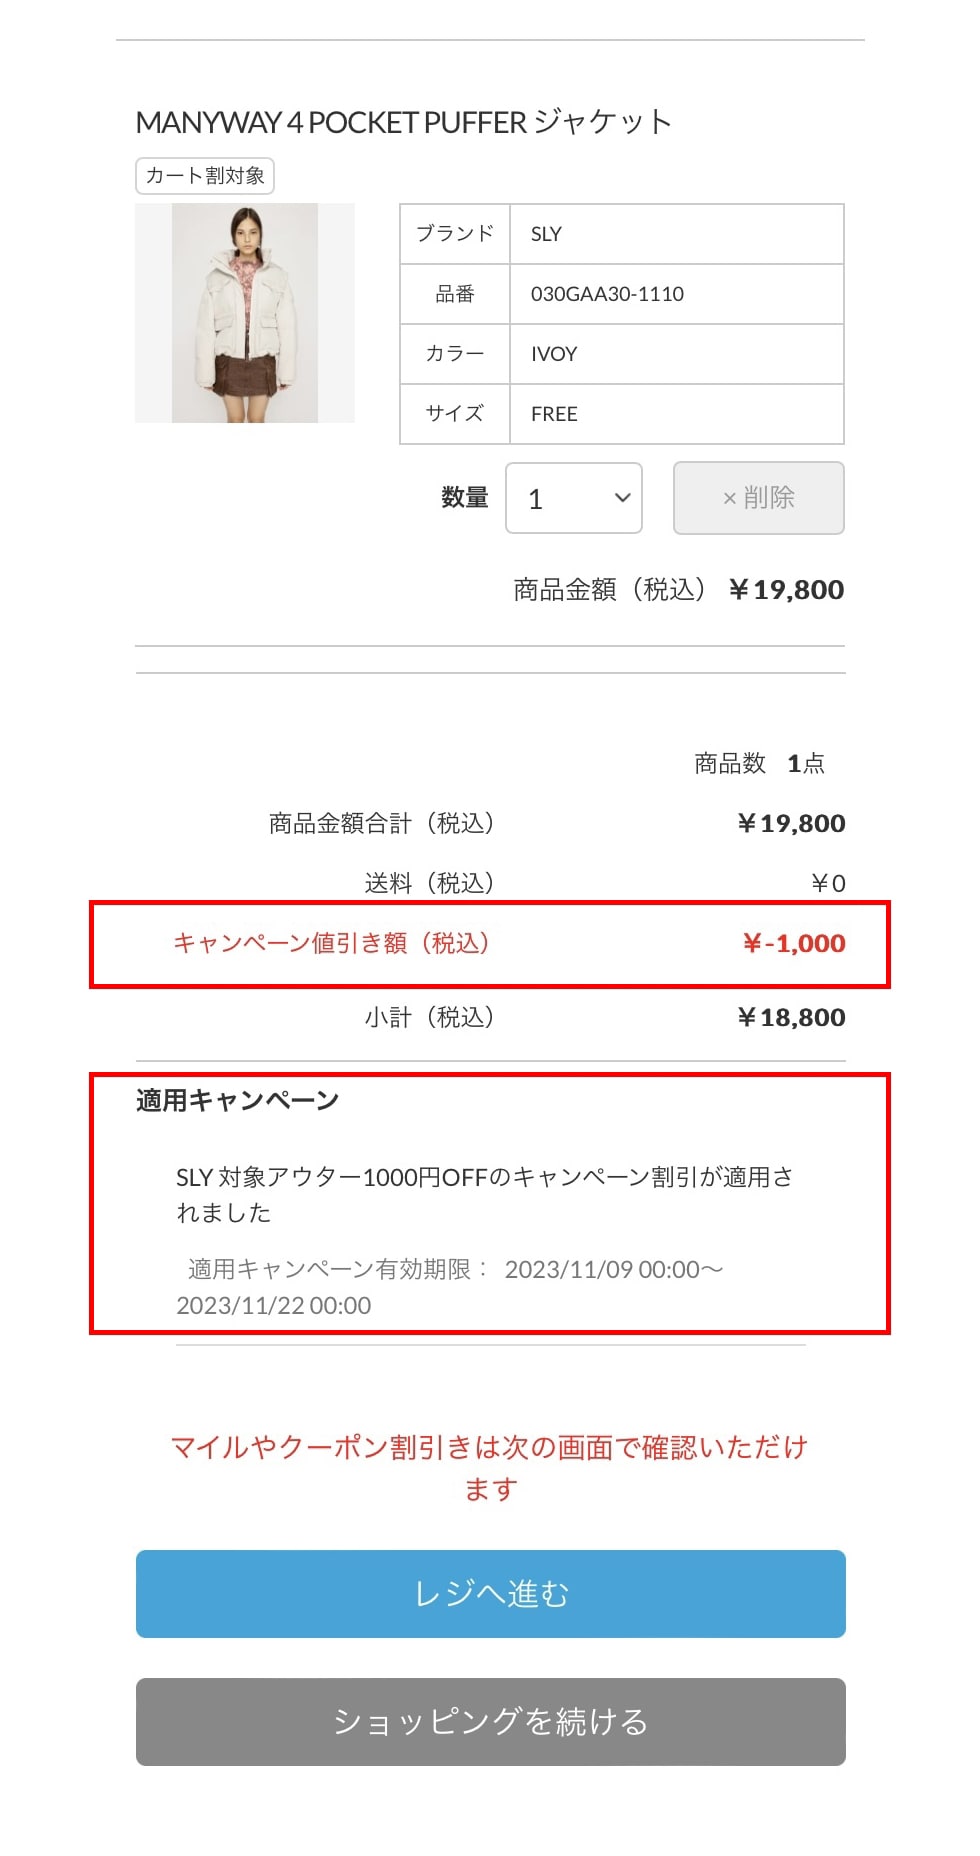The width and height of the screenshot is (980, 1856).
Task: Click the × 削除 delete button
Action: pos(758,498)
